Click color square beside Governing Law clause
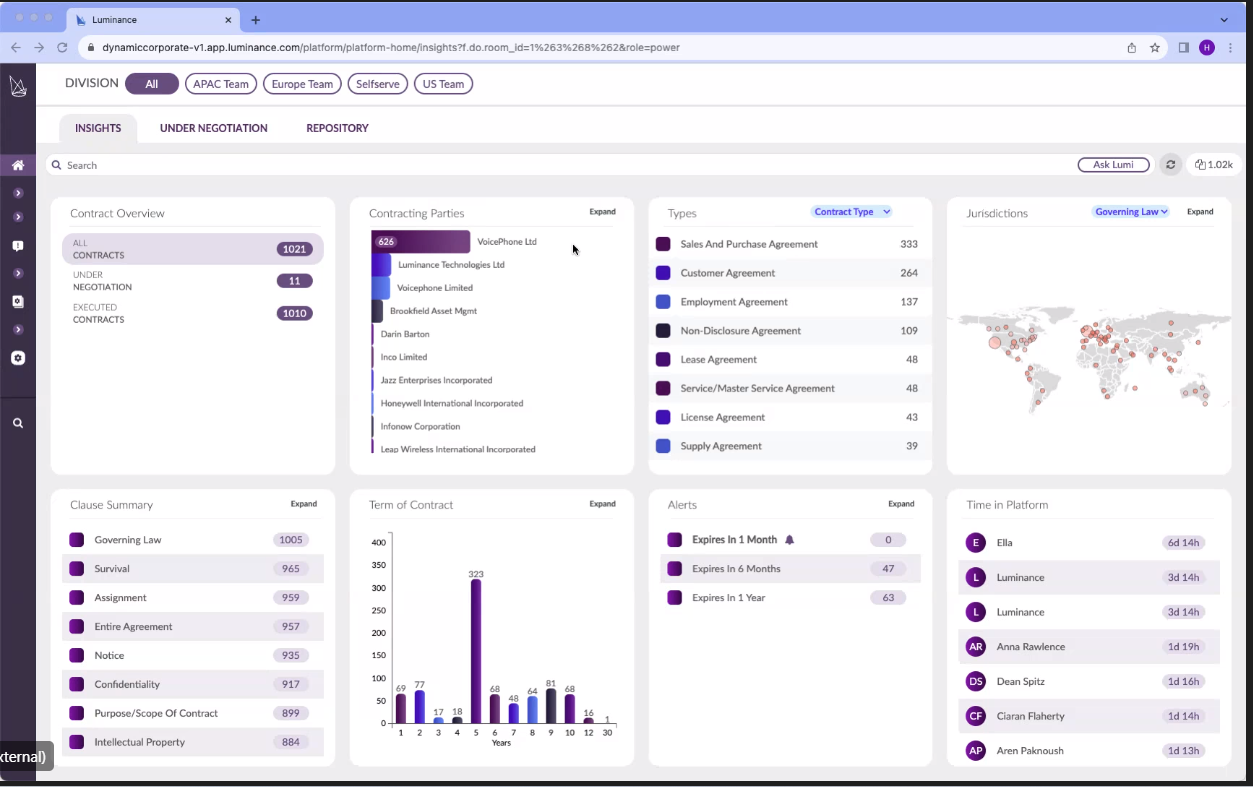 [x=76, y=540]
